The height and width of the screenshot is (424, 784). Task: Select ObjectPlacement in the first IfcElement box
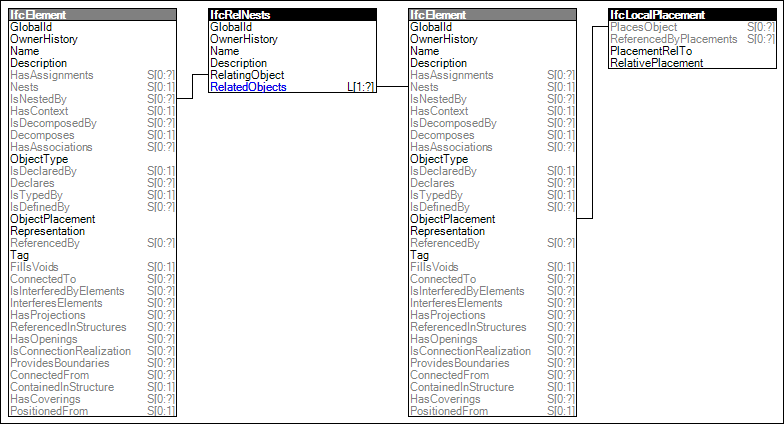[52, 219]
